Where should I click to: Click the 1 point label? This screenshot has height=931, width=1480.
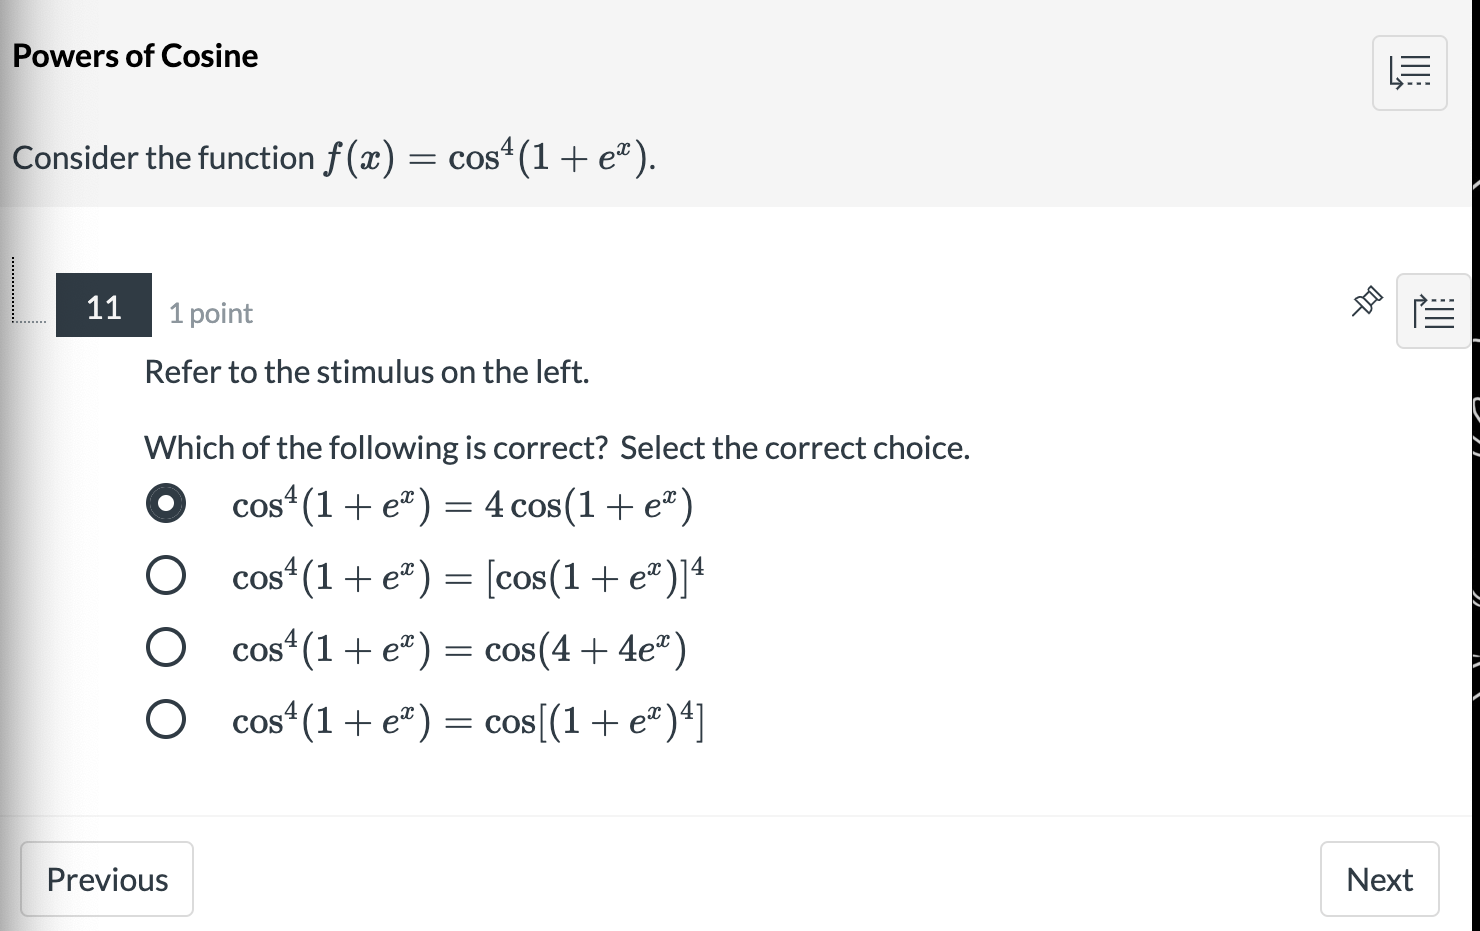click(210, 312)
